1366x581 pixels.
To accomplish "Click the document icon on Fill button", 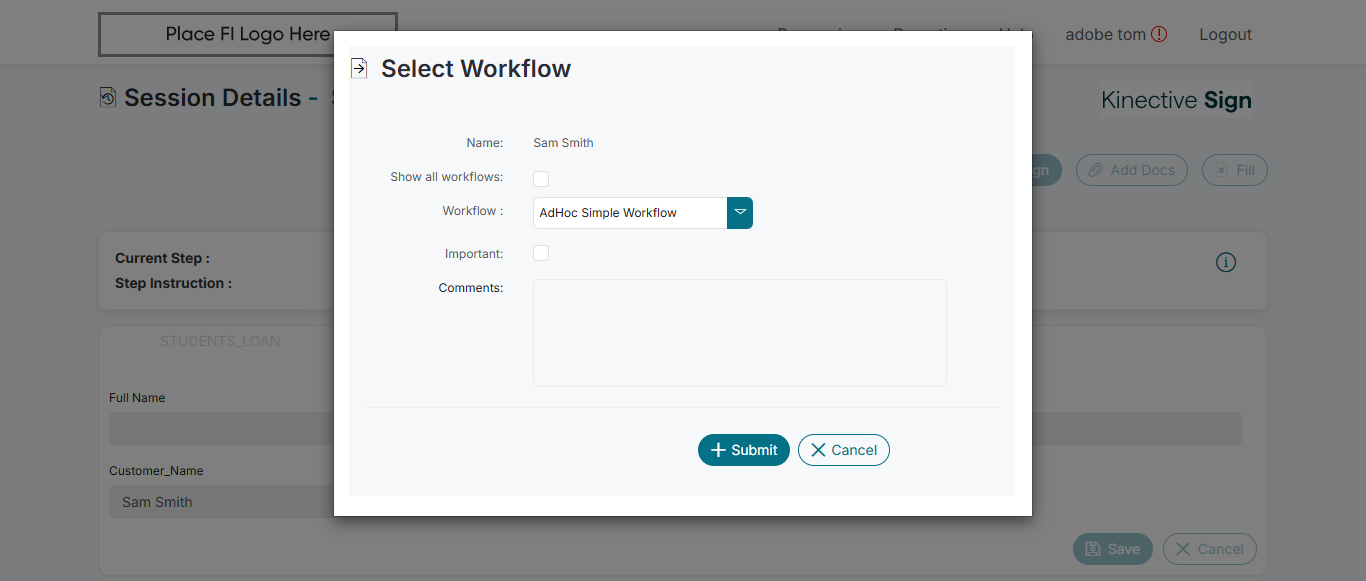I will (1221, 170).
